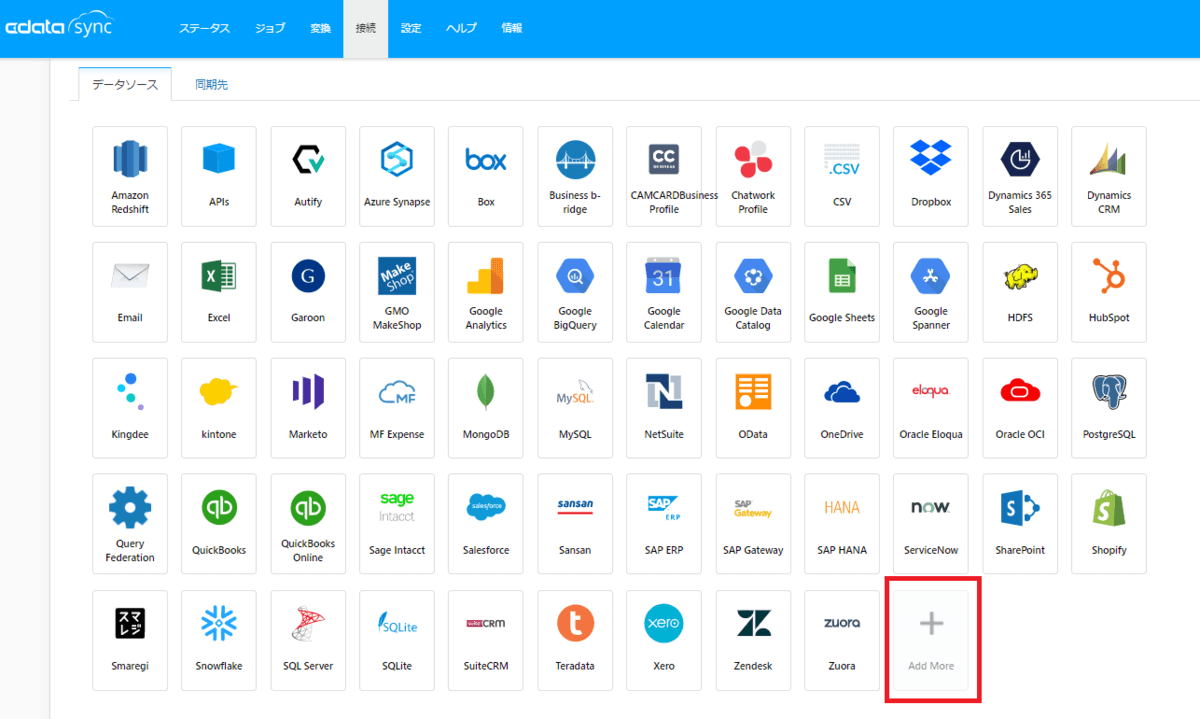Screen dimensions: 1200x719
Task: Select the kintone data source
Action: [219, 408]
